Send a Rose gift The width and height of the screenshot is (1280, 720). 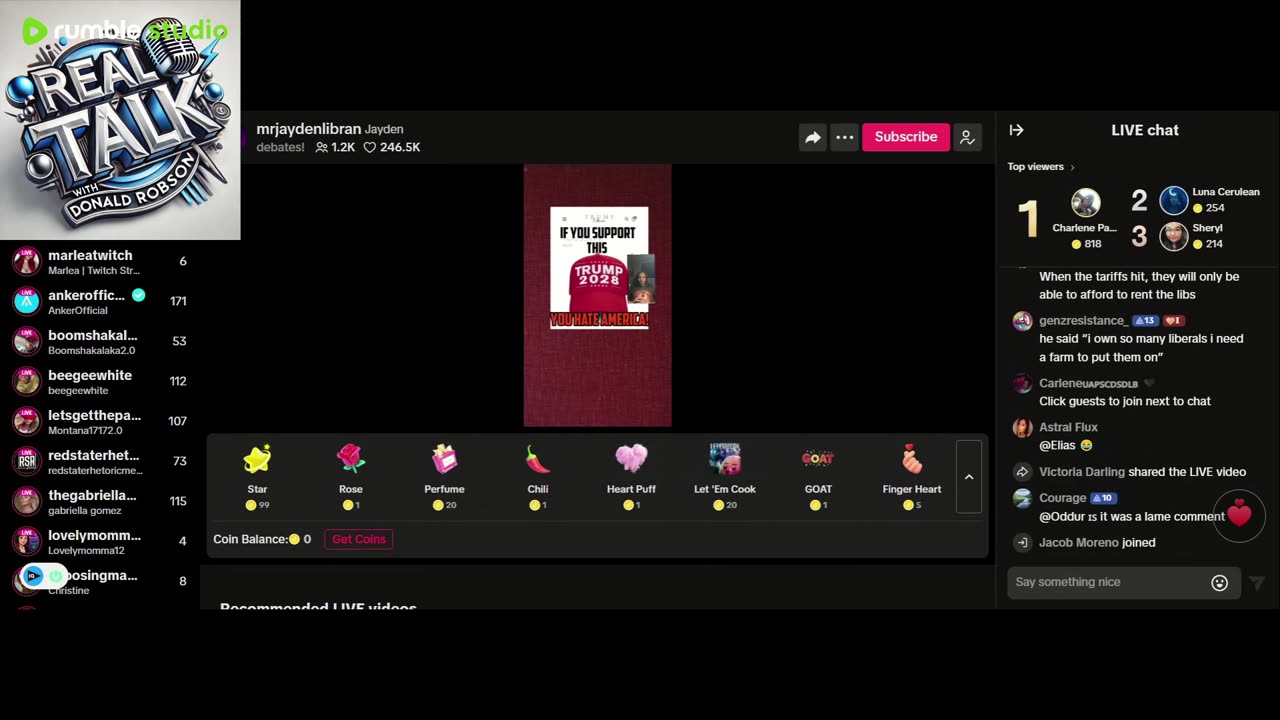point(351,476)
